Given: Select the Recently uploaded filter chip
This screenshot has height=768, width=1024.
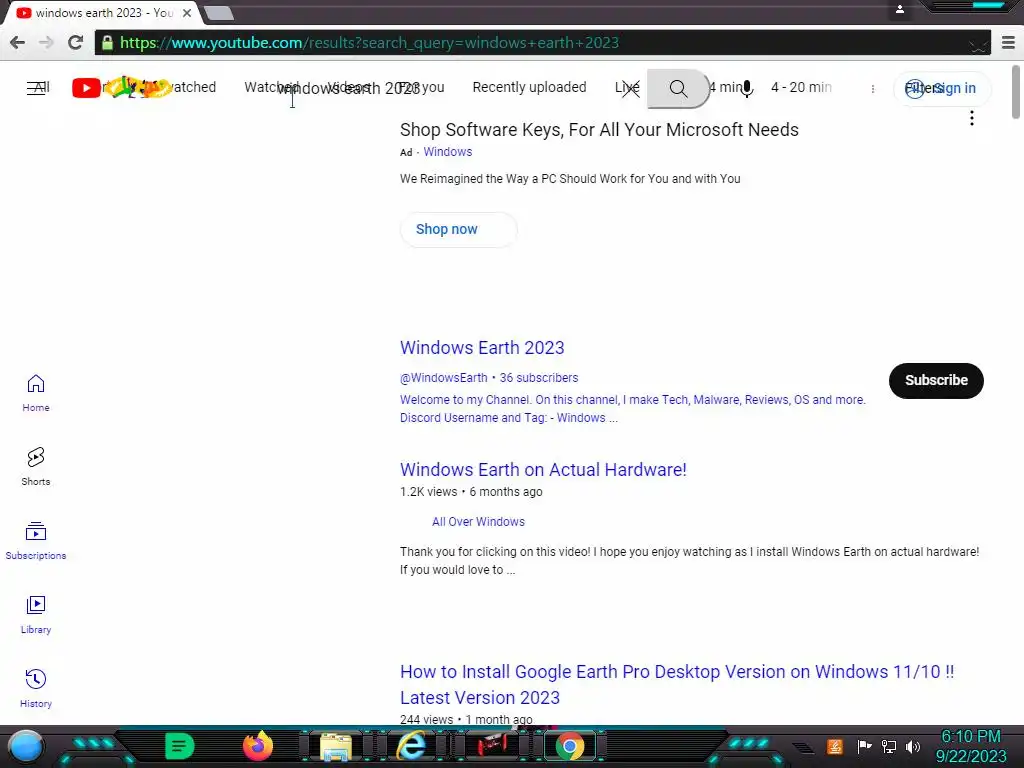Looking at the screenshot, I should 529,88.
